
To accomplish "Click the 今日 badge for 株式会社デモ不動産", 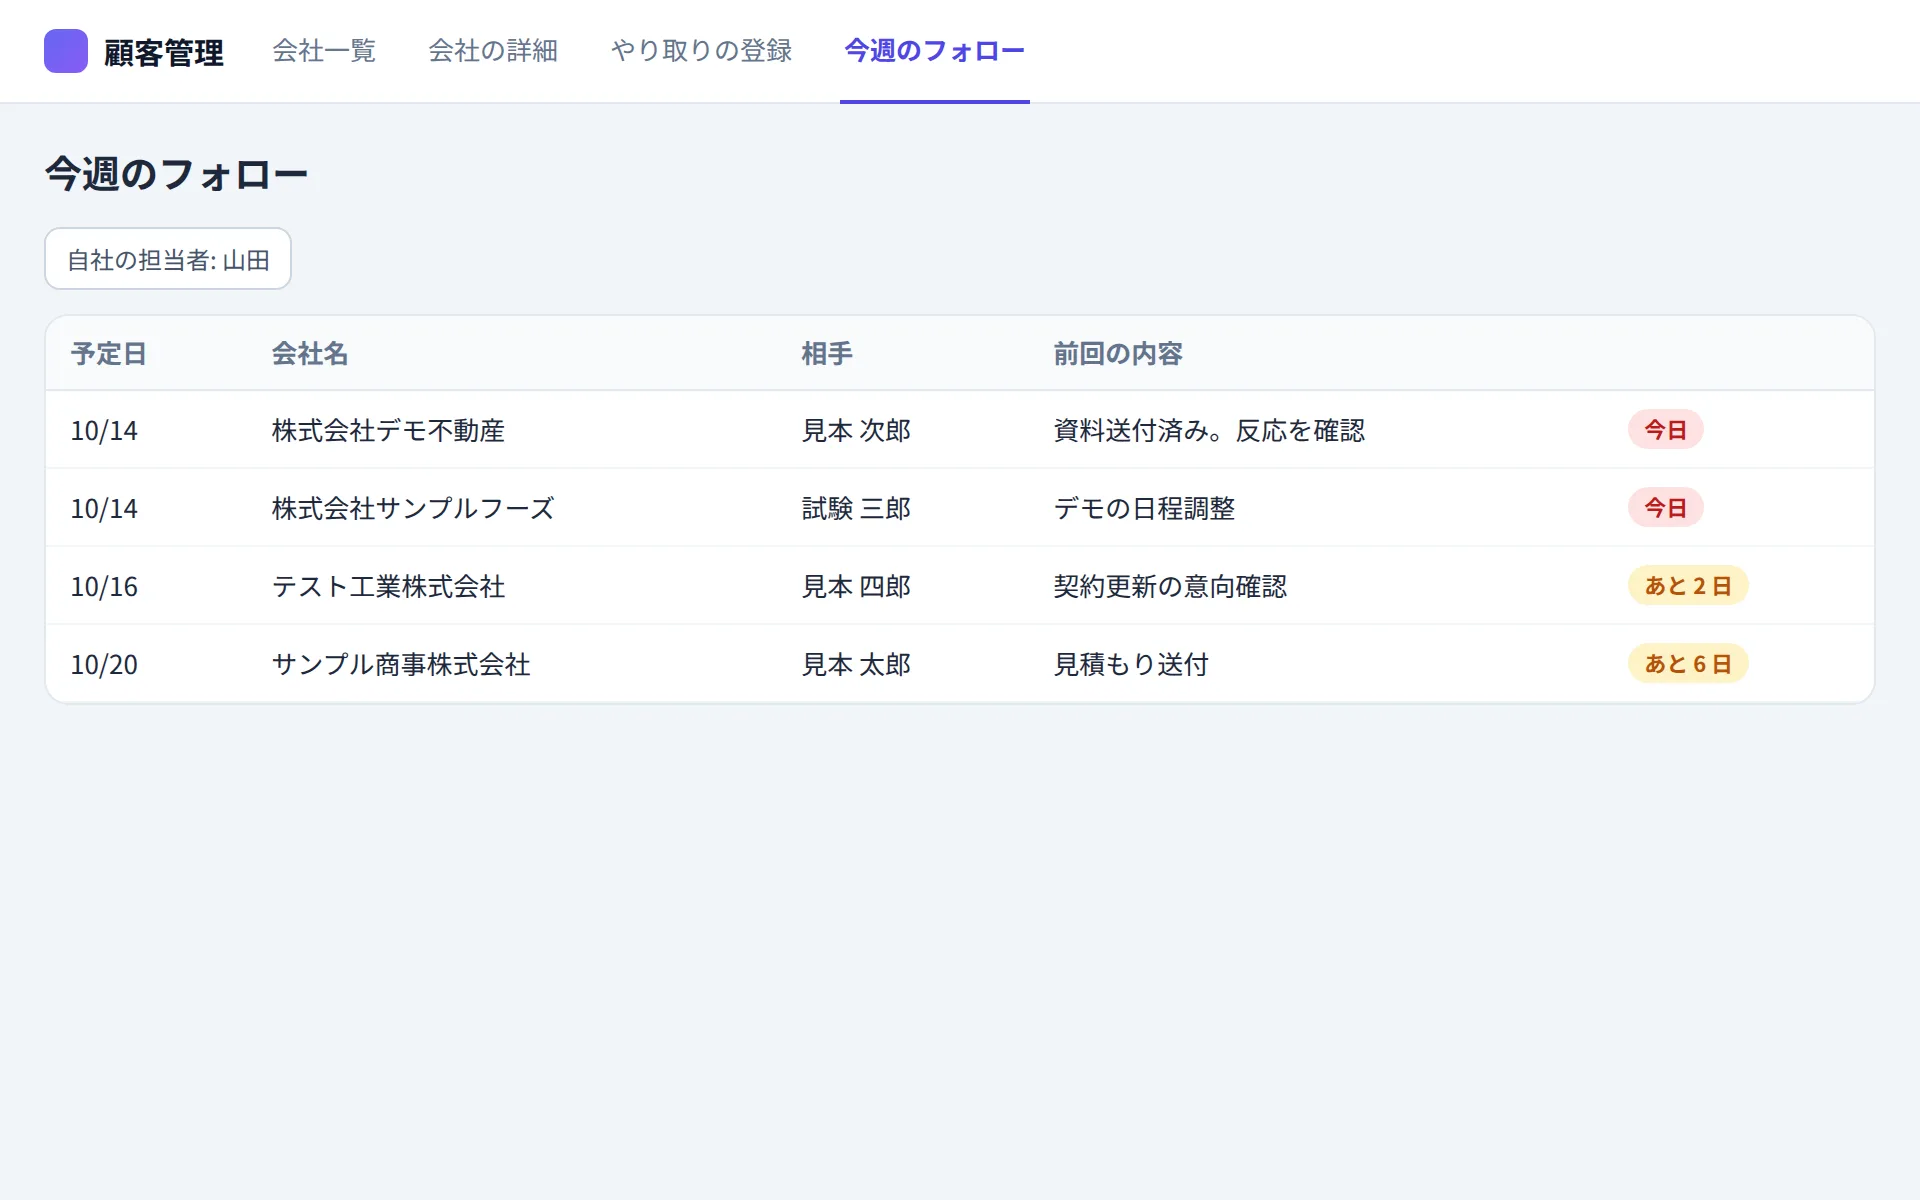I will click(1665, 430).
